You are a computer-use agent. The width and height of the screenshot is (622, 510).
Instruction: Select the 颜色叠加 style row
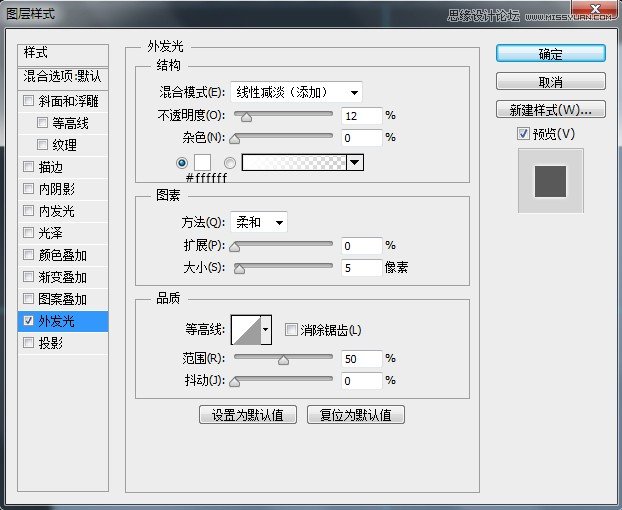click(63, 255)
